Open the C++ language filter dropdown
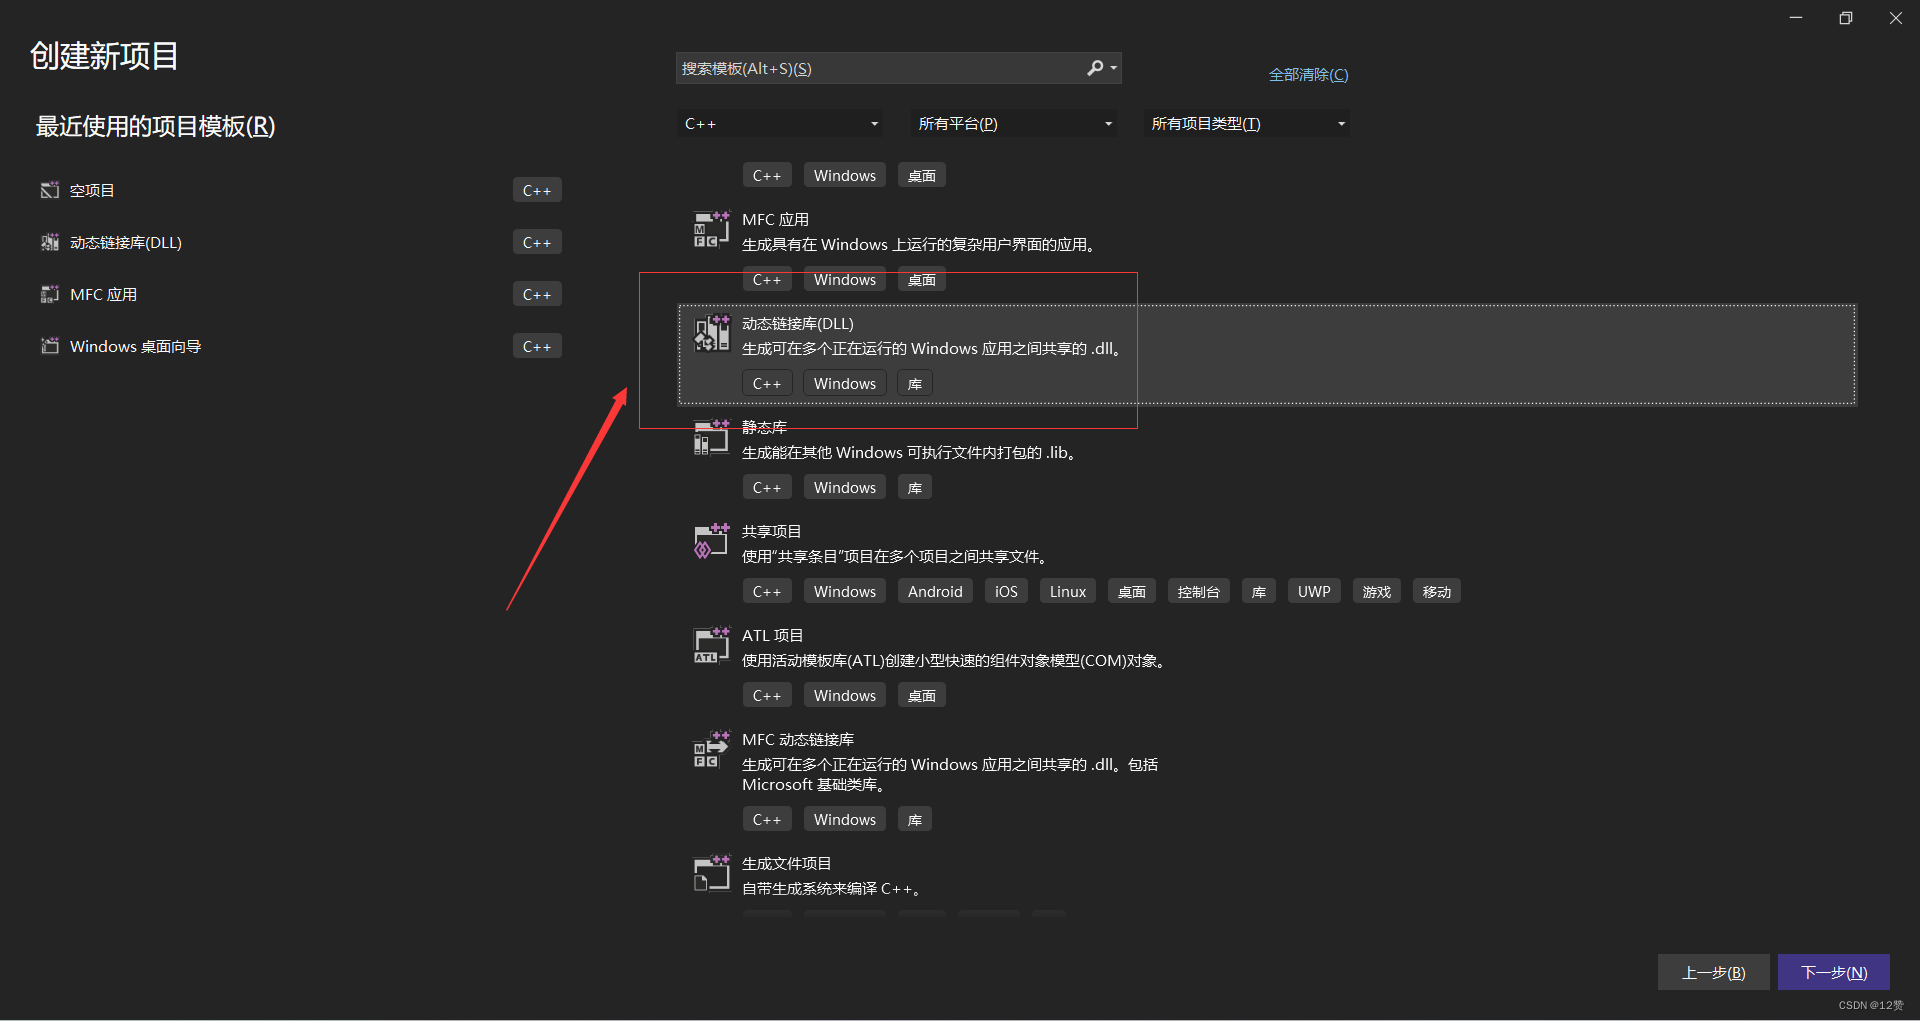 pos(780,124)
